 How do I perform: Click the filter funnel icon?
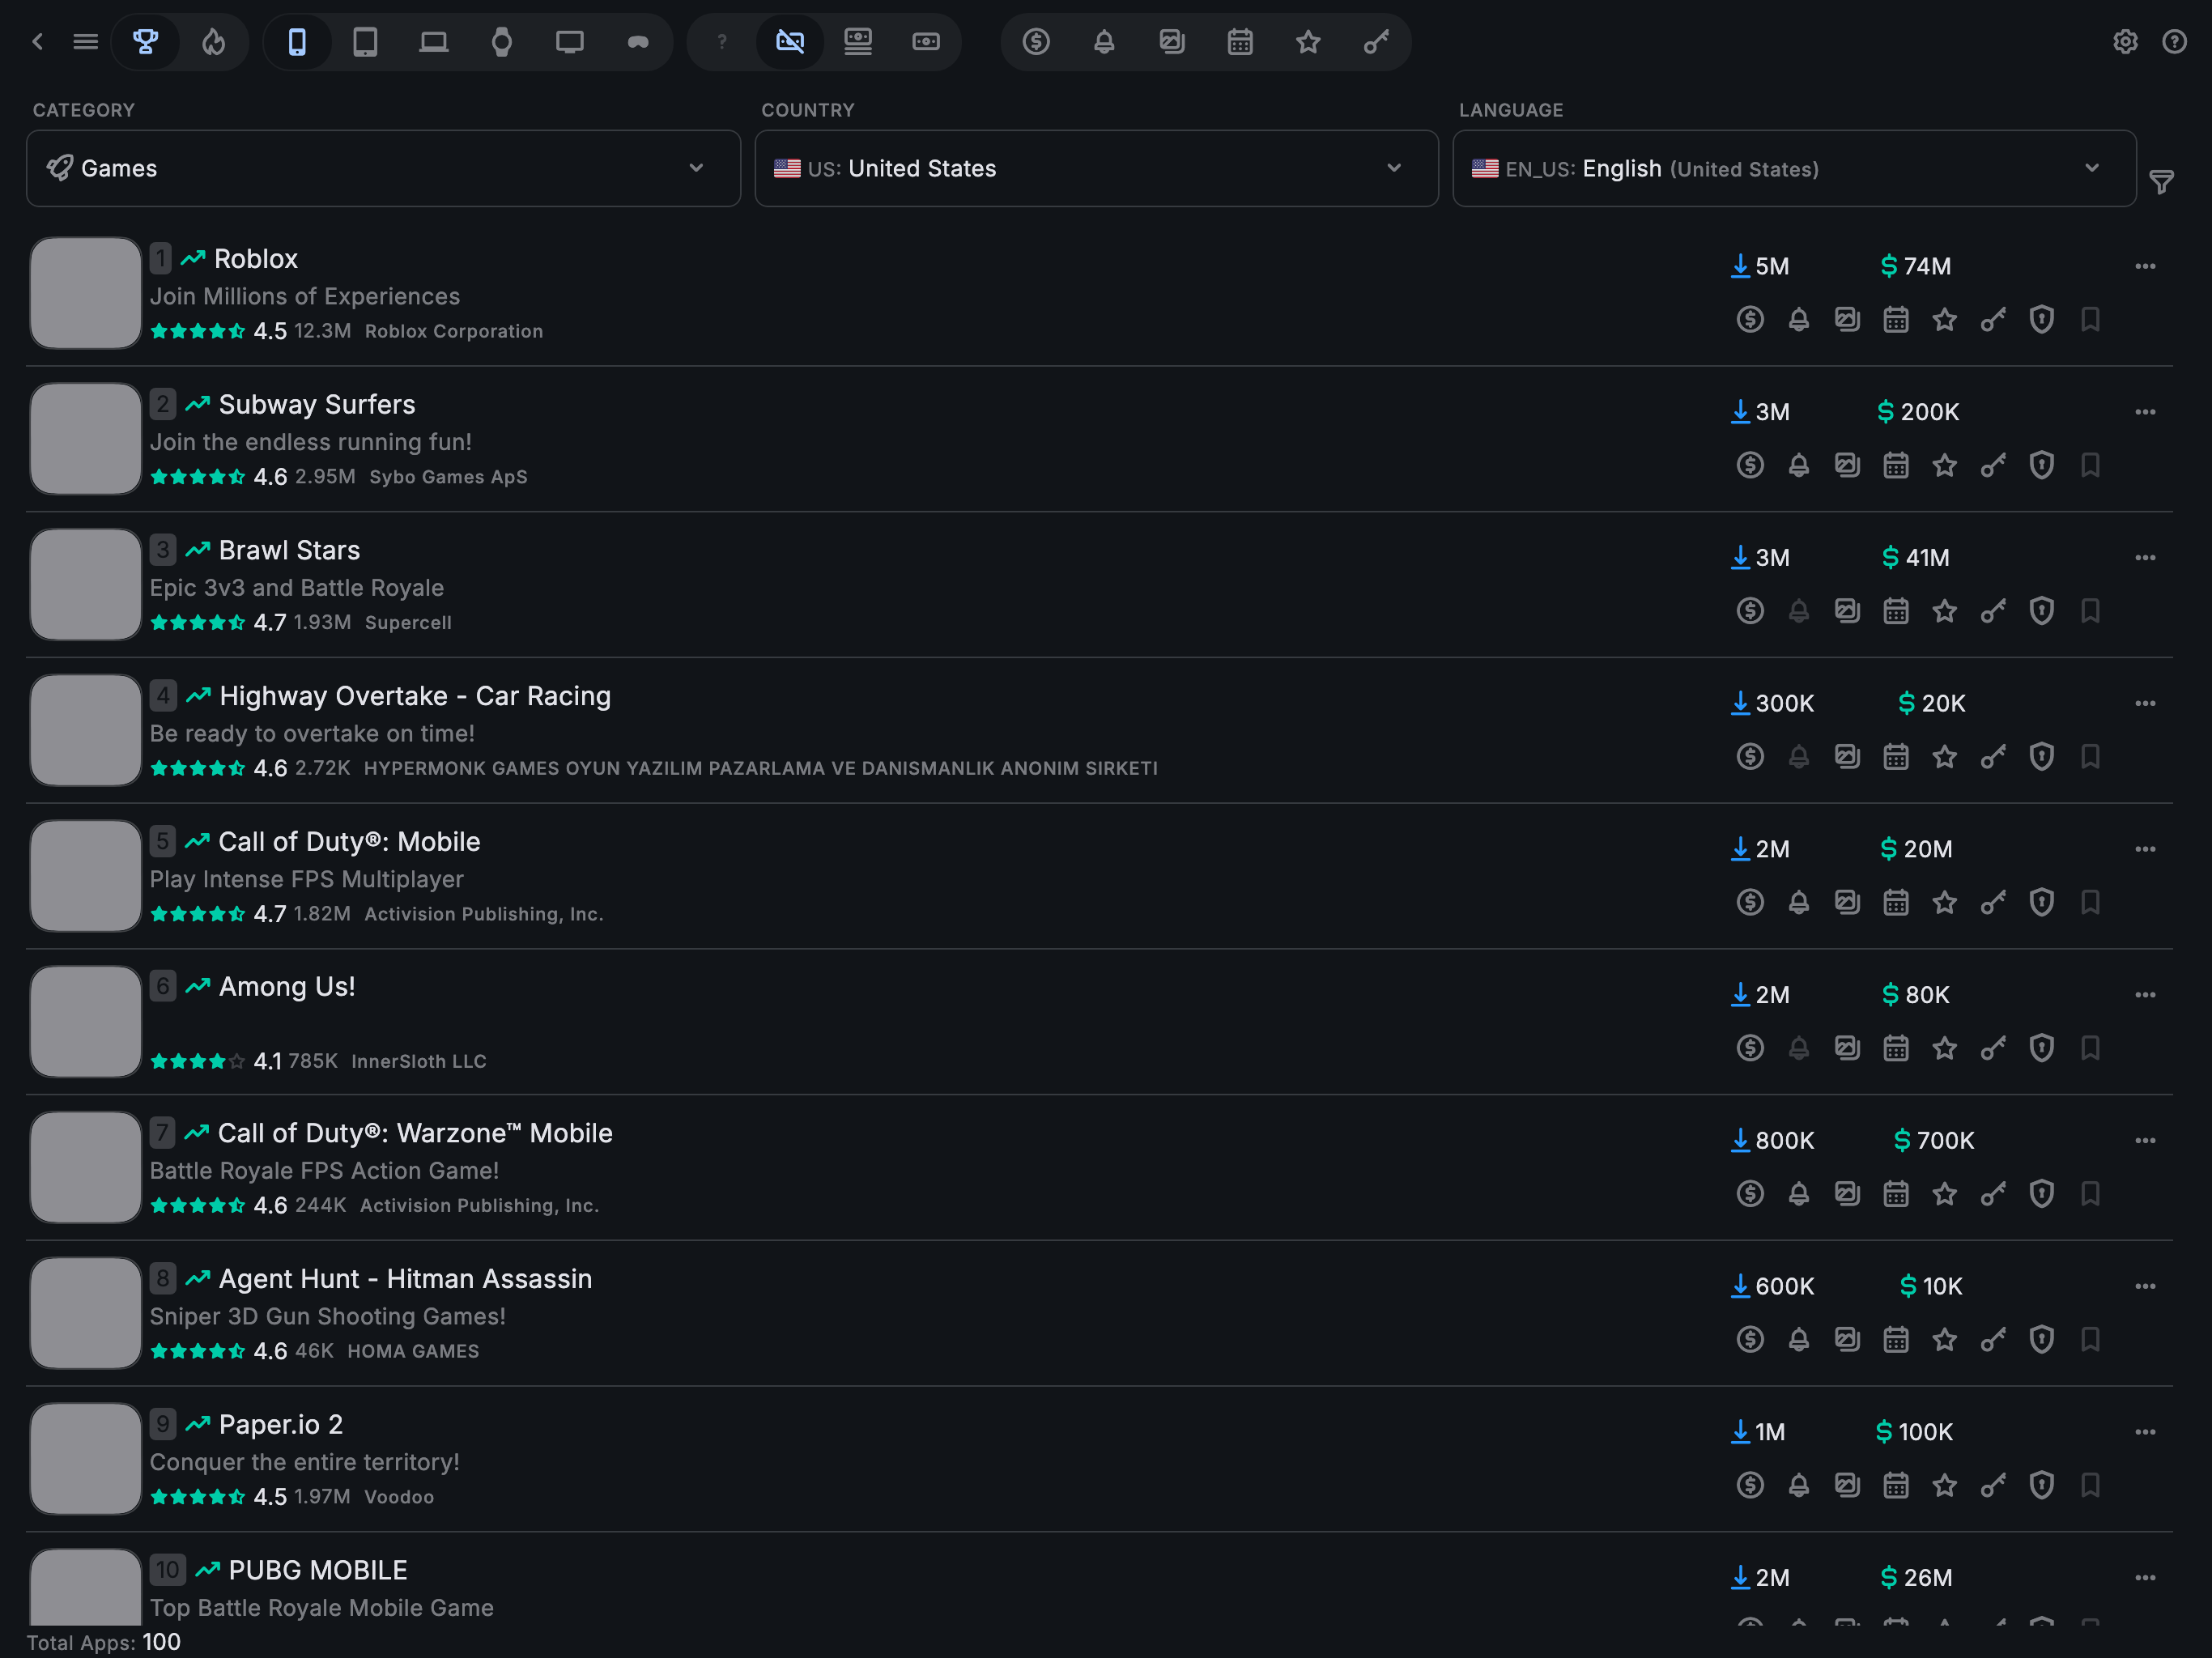(x=2161, y=182)
